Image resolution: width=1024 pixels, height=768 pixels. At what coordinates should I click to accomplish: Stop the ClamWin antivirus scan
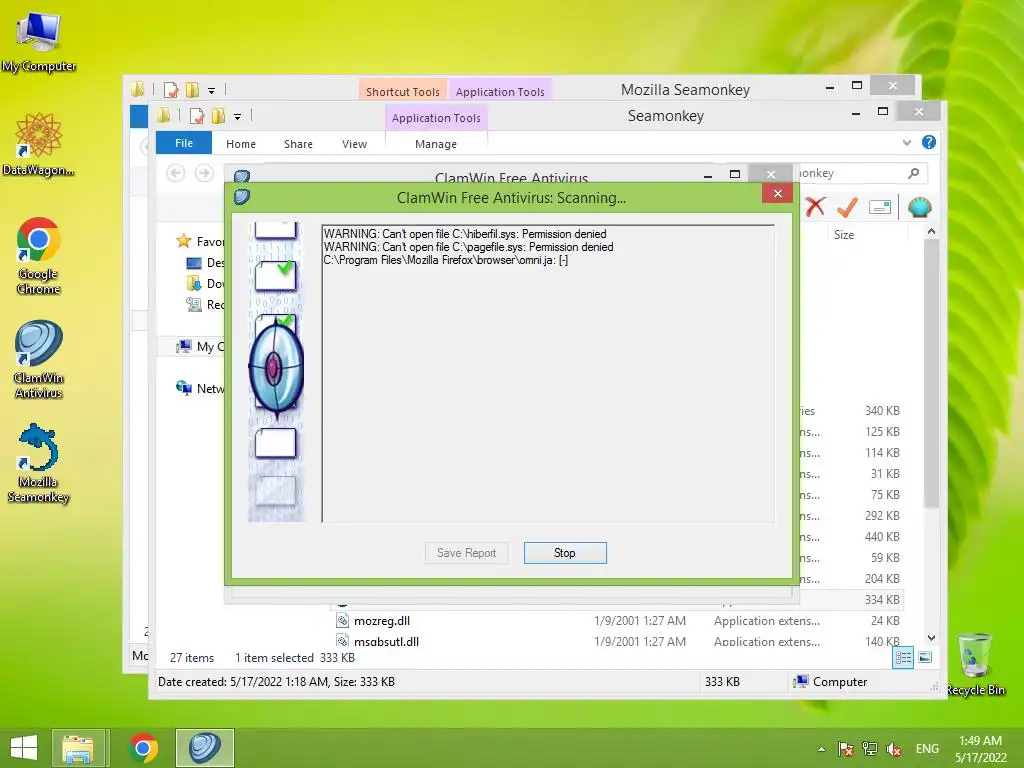coord(565,552)
